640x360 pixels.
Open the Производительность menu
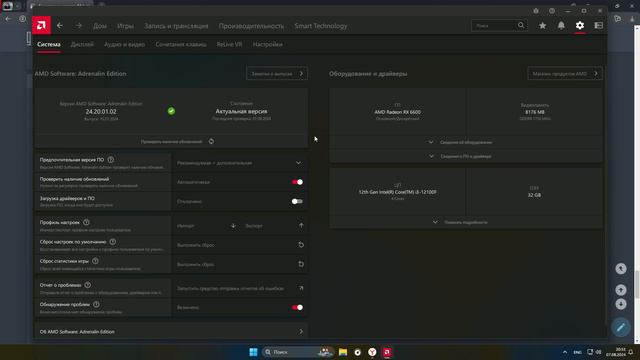(x=251, y=26)
